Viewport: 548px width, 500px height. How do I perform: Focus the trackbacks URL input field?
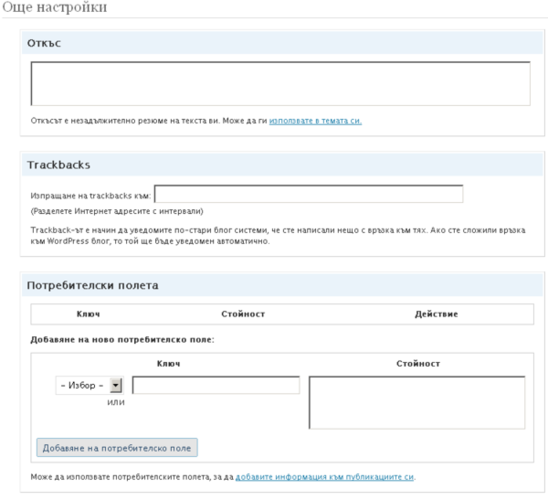pyautogui.click(x=309, y=194)
